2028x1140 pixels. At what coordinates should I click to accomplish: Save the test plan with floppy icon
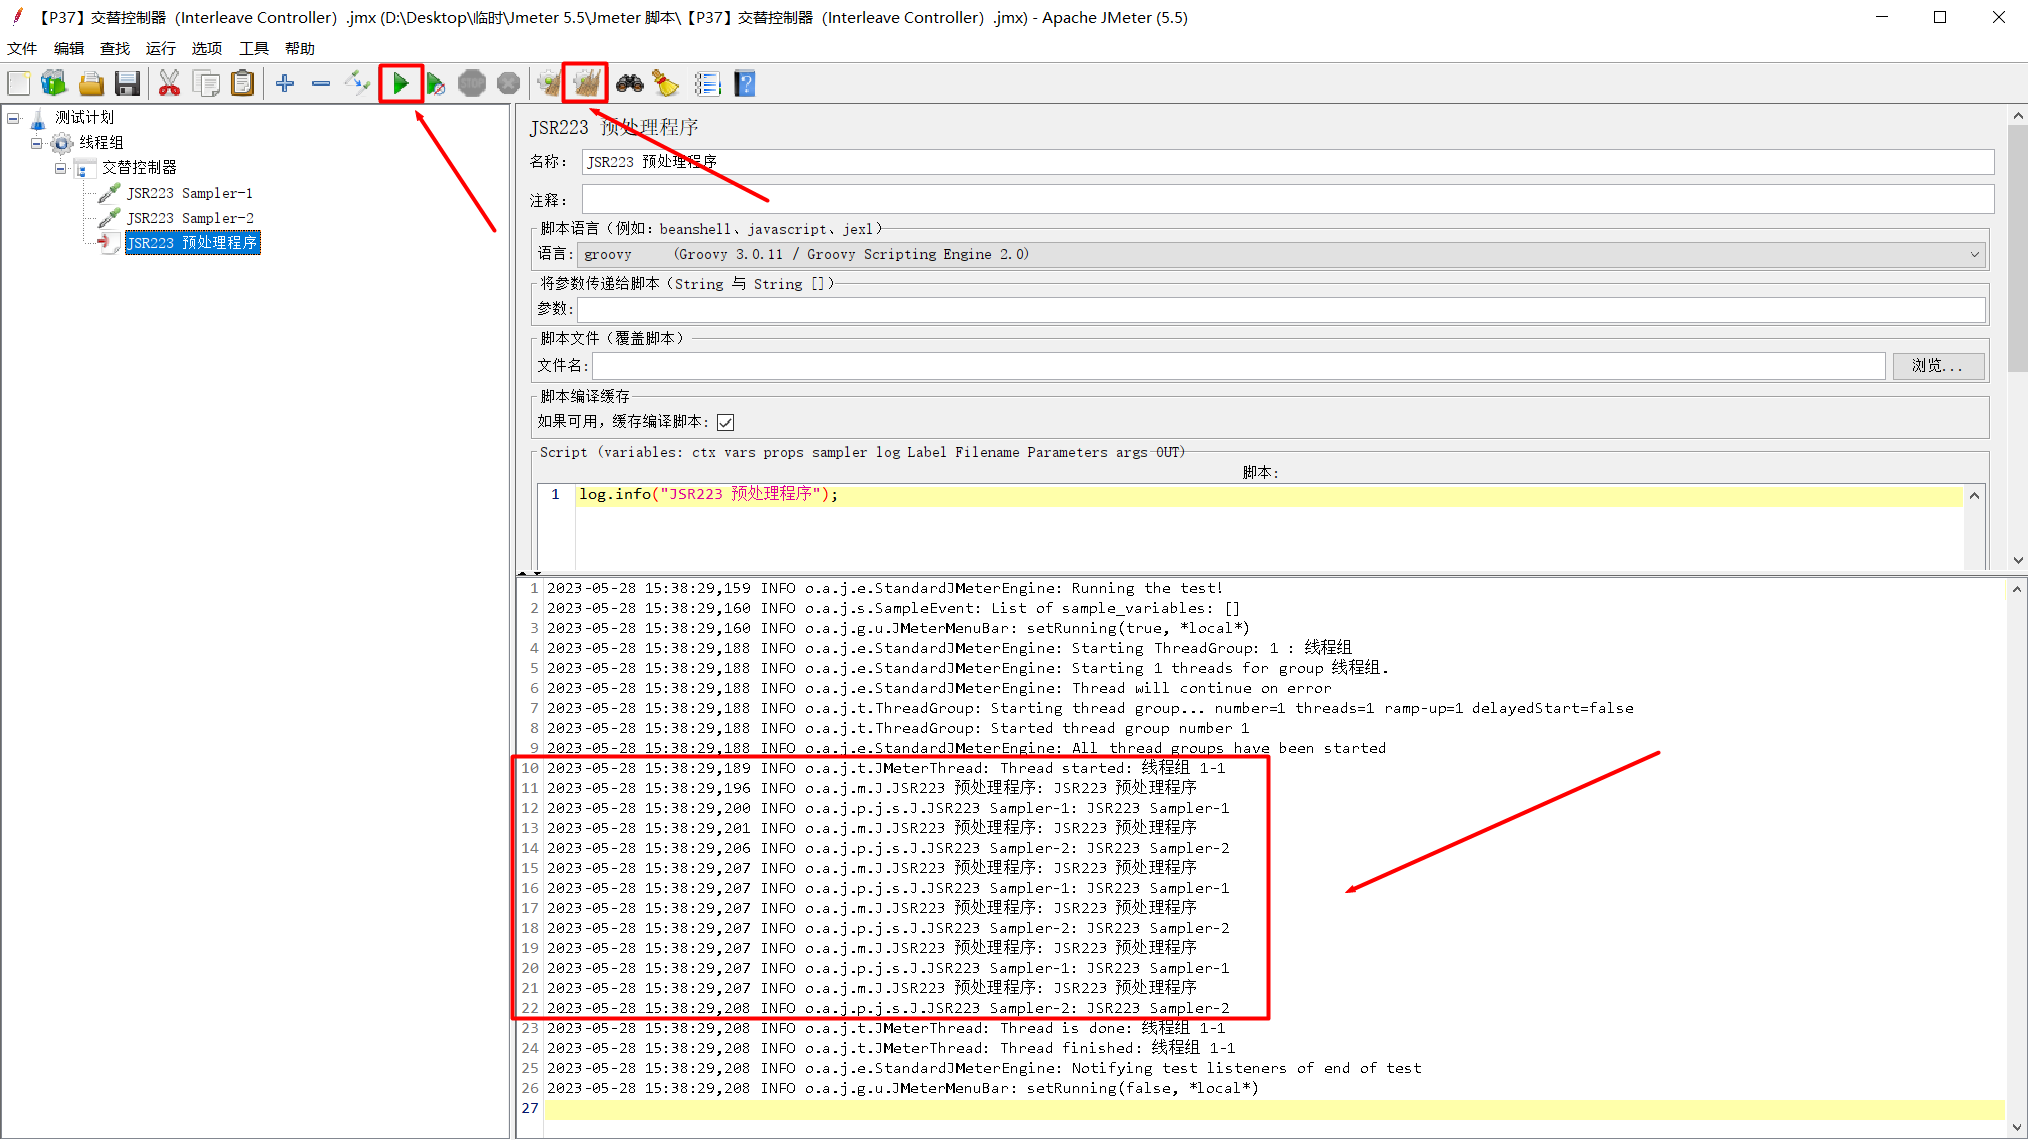(x=127, y=84)
